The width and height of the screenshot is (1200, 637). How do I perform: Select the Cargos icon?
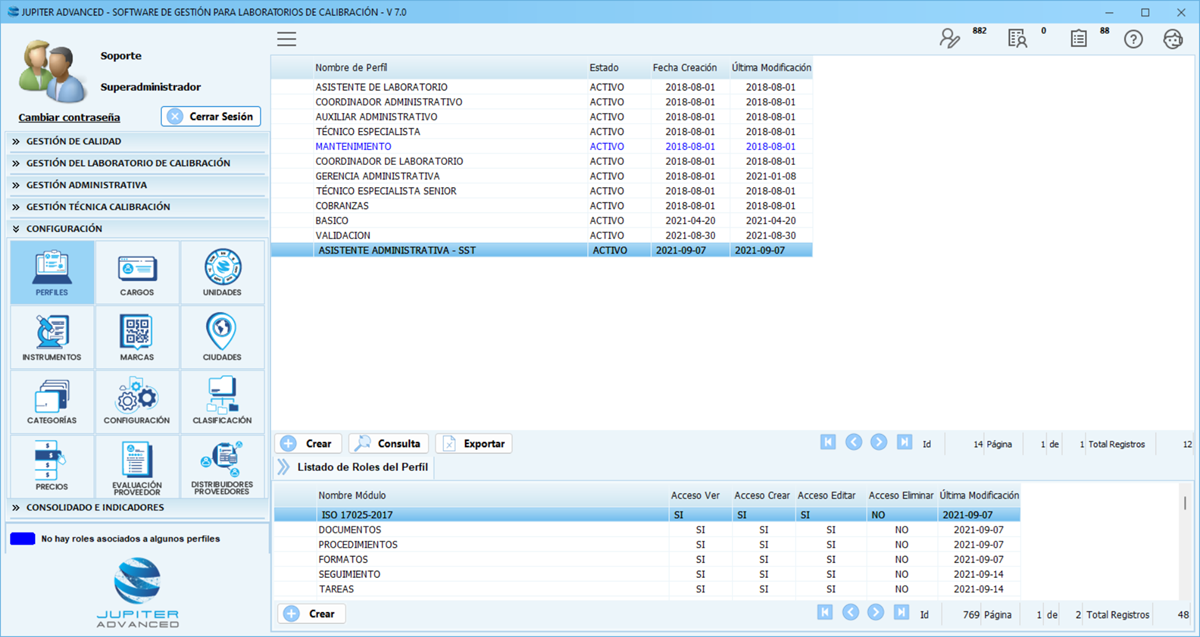[136, 271]
